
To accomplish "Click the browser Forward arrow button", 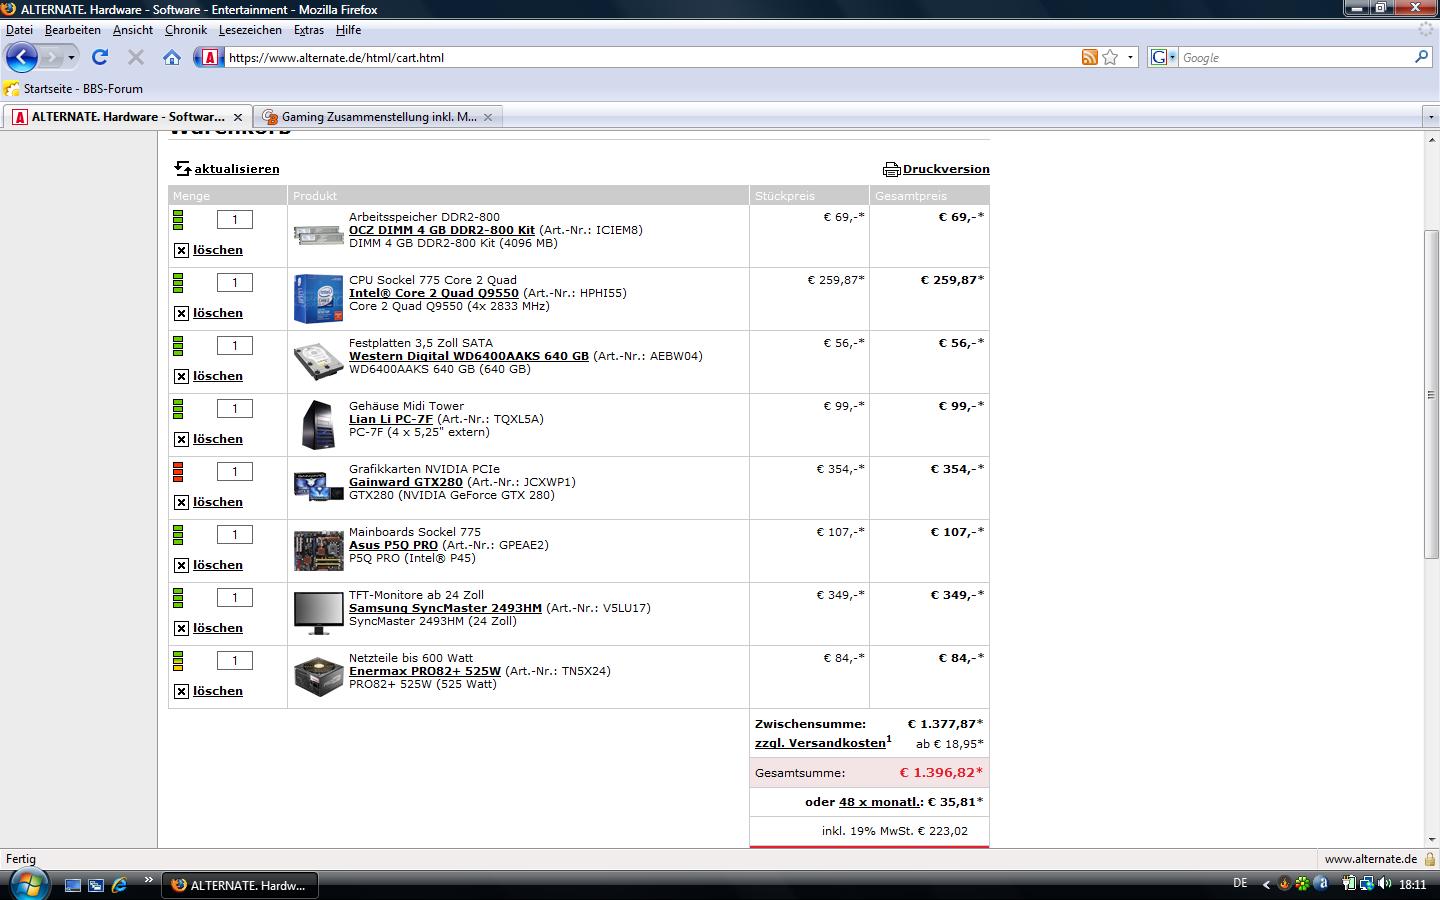I will 52,57.
